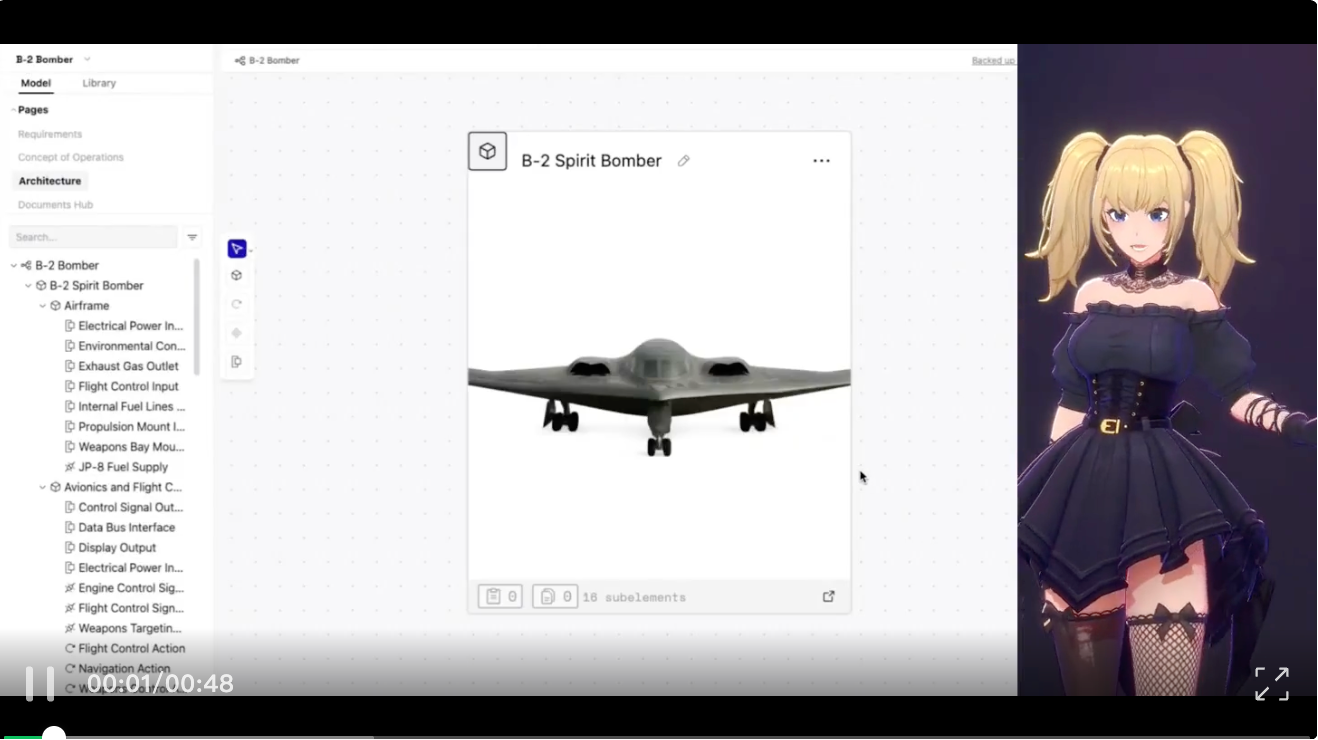Click the Backed up status link
The height and width of the screenshot is (740, 1318).
[993, 61]
